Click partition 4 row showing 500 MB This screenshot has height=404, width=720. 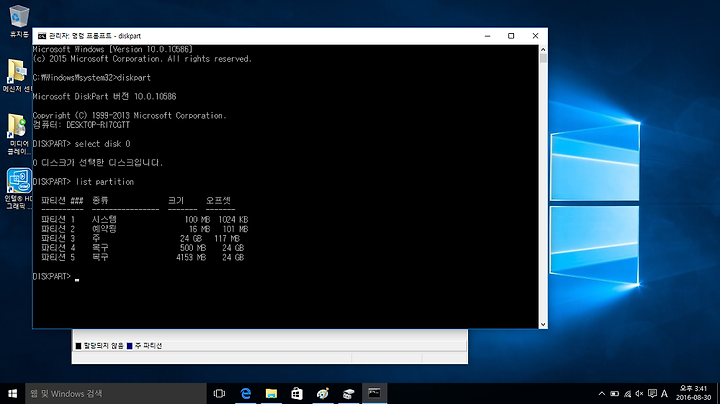(142, 248)
